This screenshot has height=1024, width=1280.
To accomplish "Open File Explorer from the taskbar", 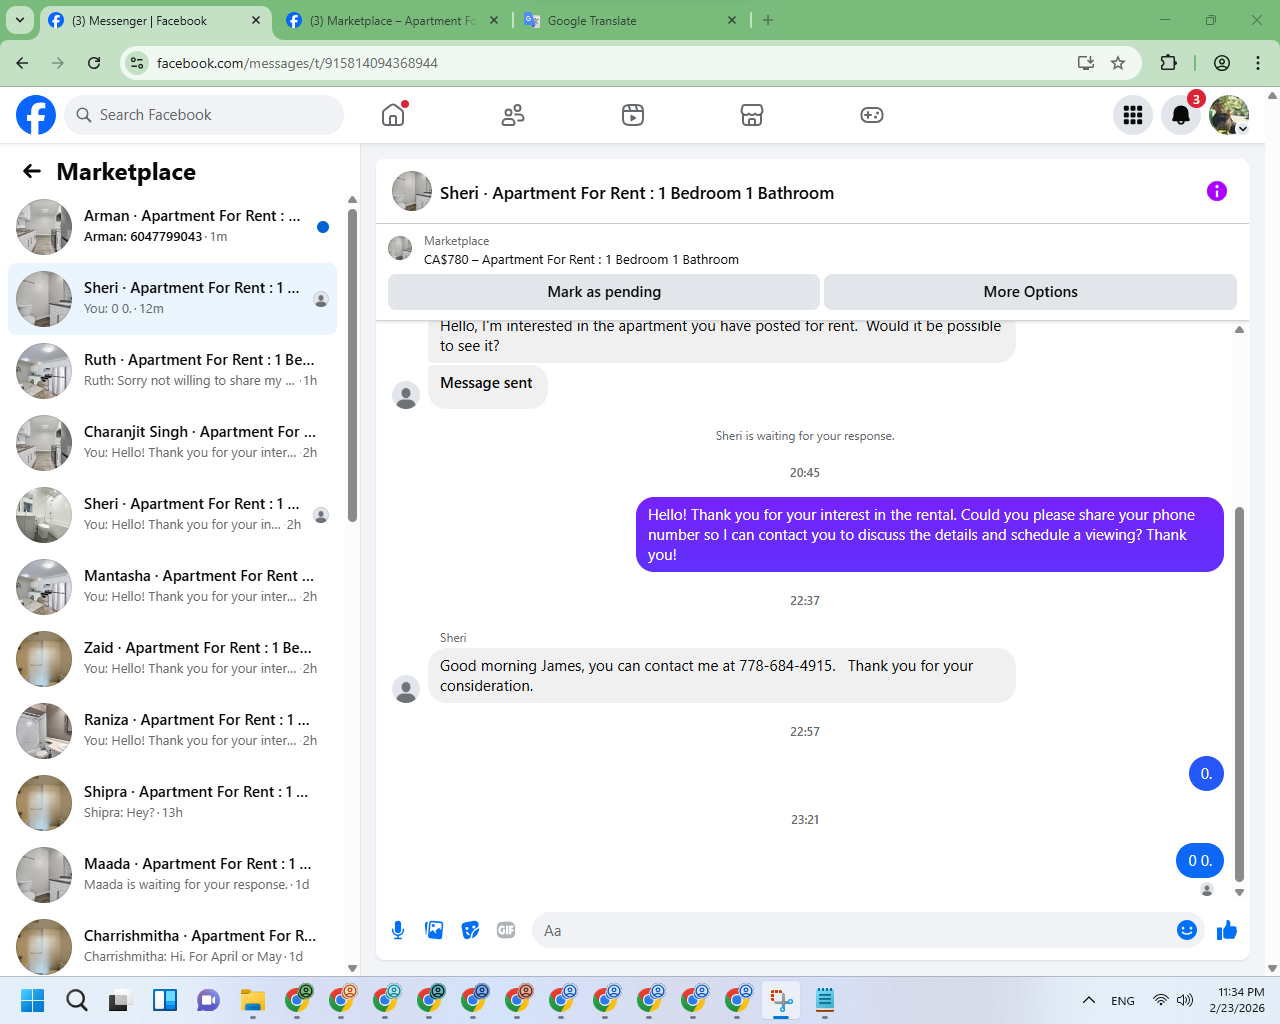I will coord(253,999).
